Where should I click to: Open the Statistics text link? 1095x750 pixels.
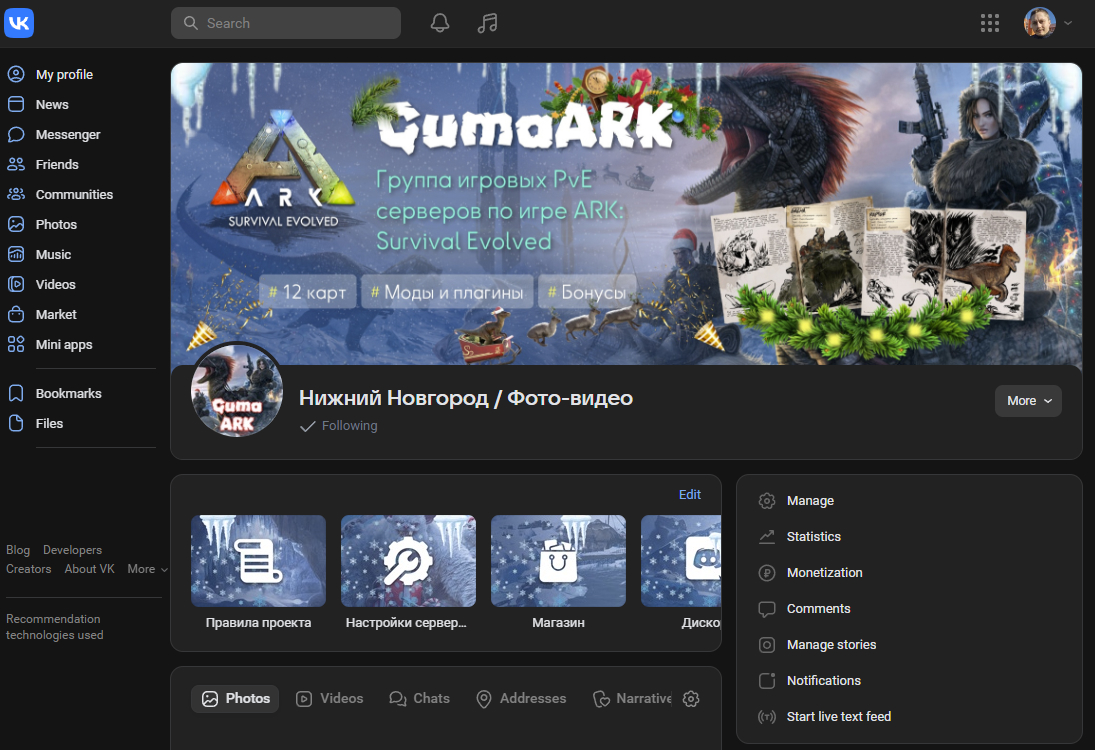[x=814, y=536]
